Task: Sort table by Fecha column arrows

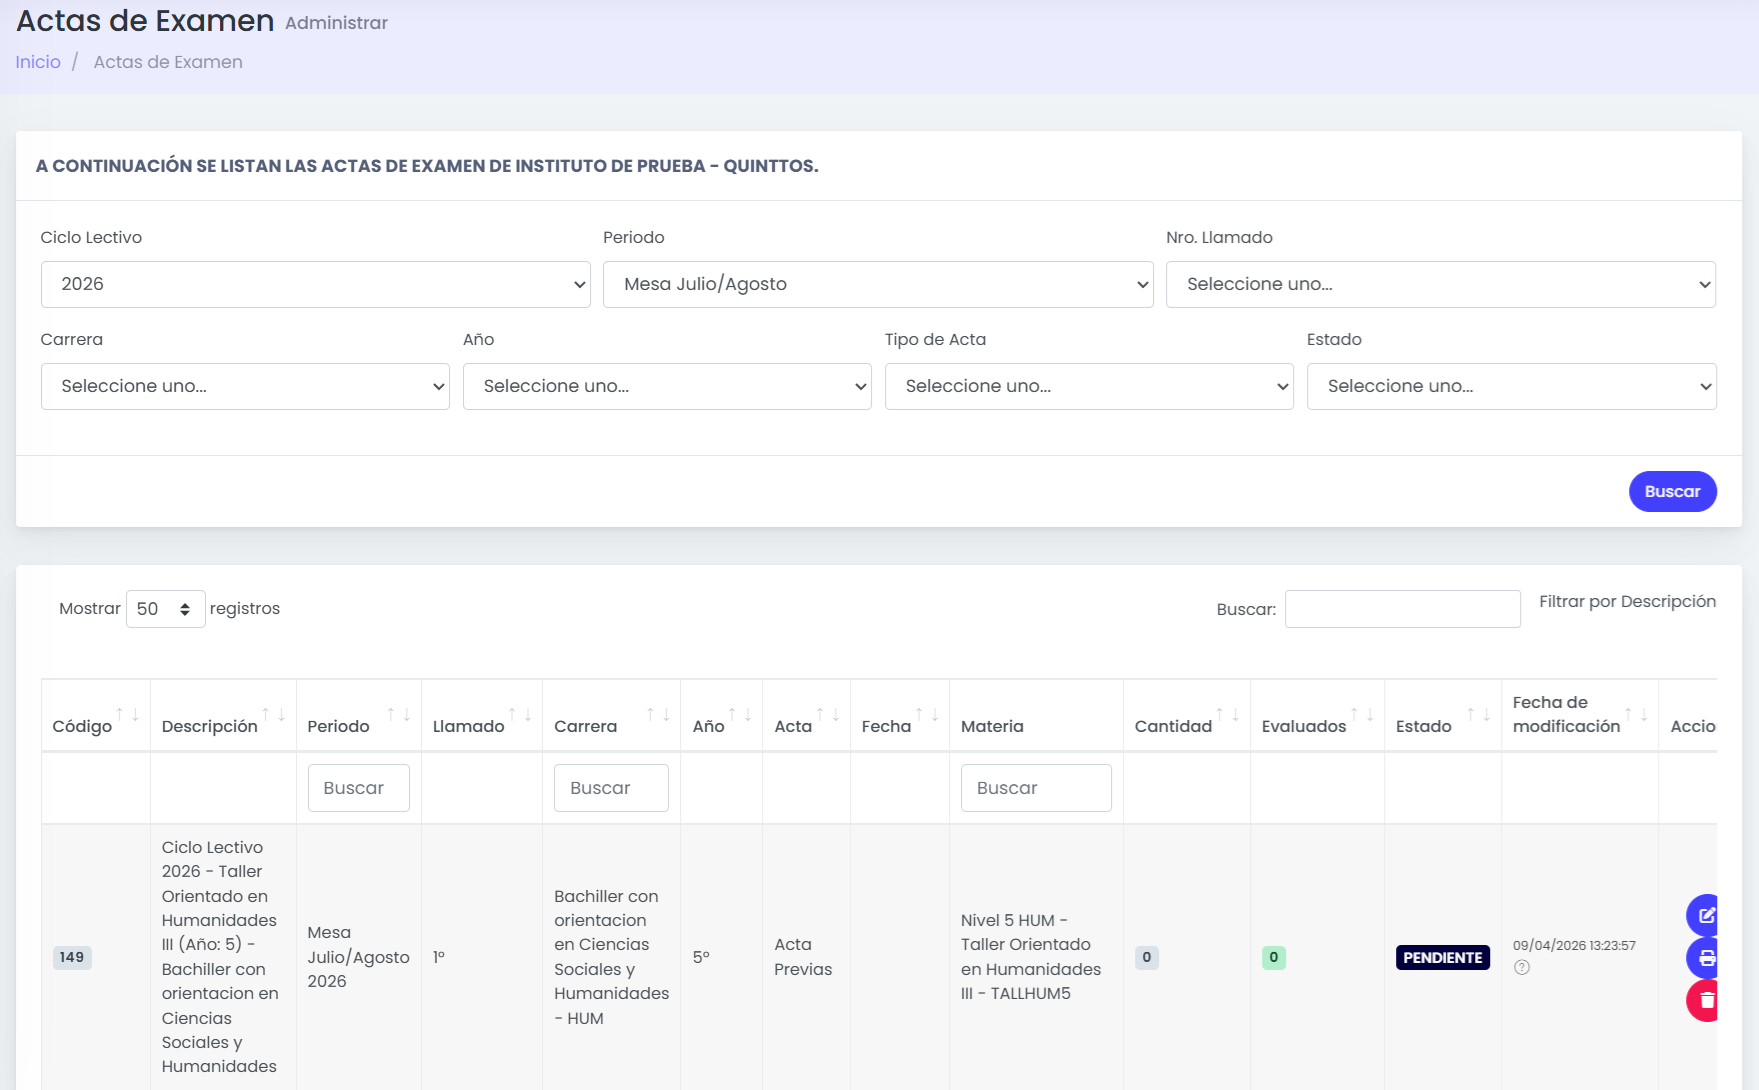Action: (927, 714)
